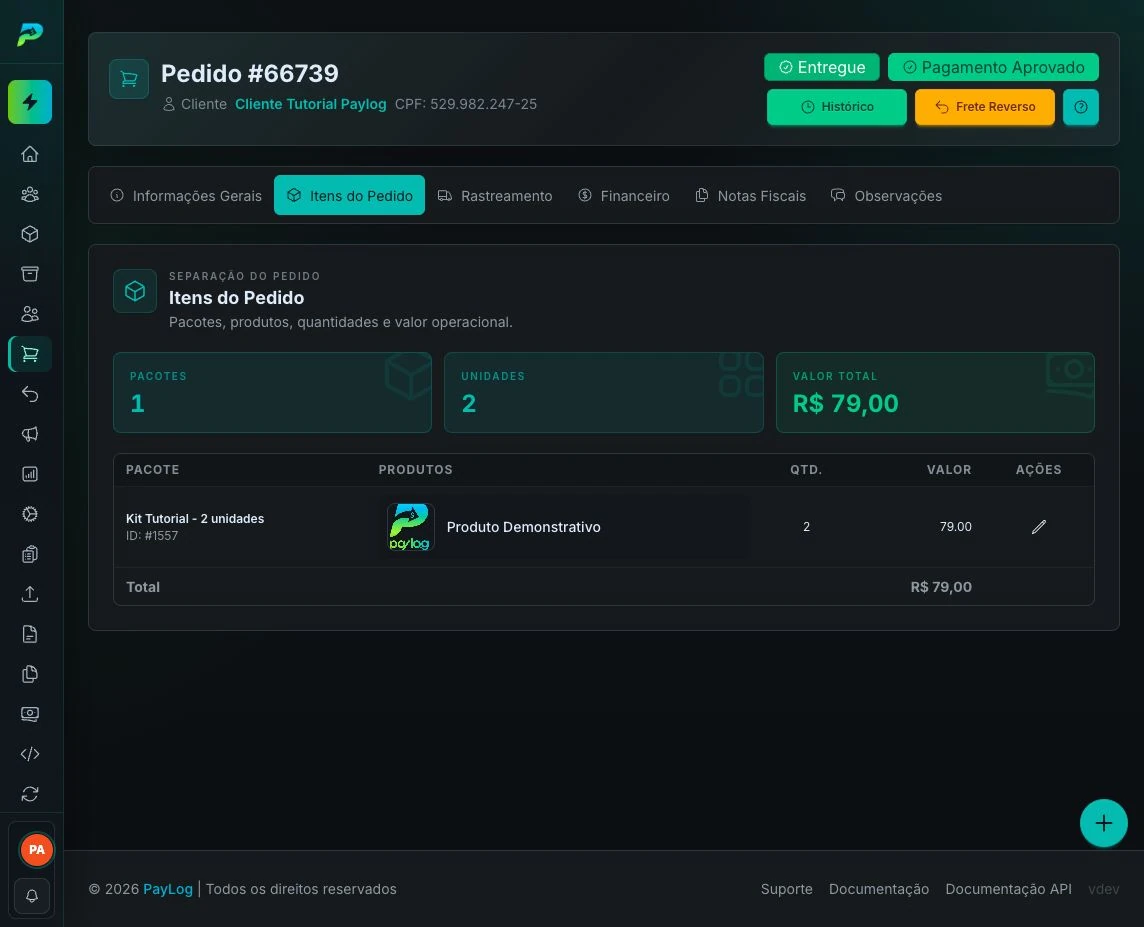Open the Cliente Tutorial Paylog link
The height and width of the screenshot is (927, 1144).
310,104
